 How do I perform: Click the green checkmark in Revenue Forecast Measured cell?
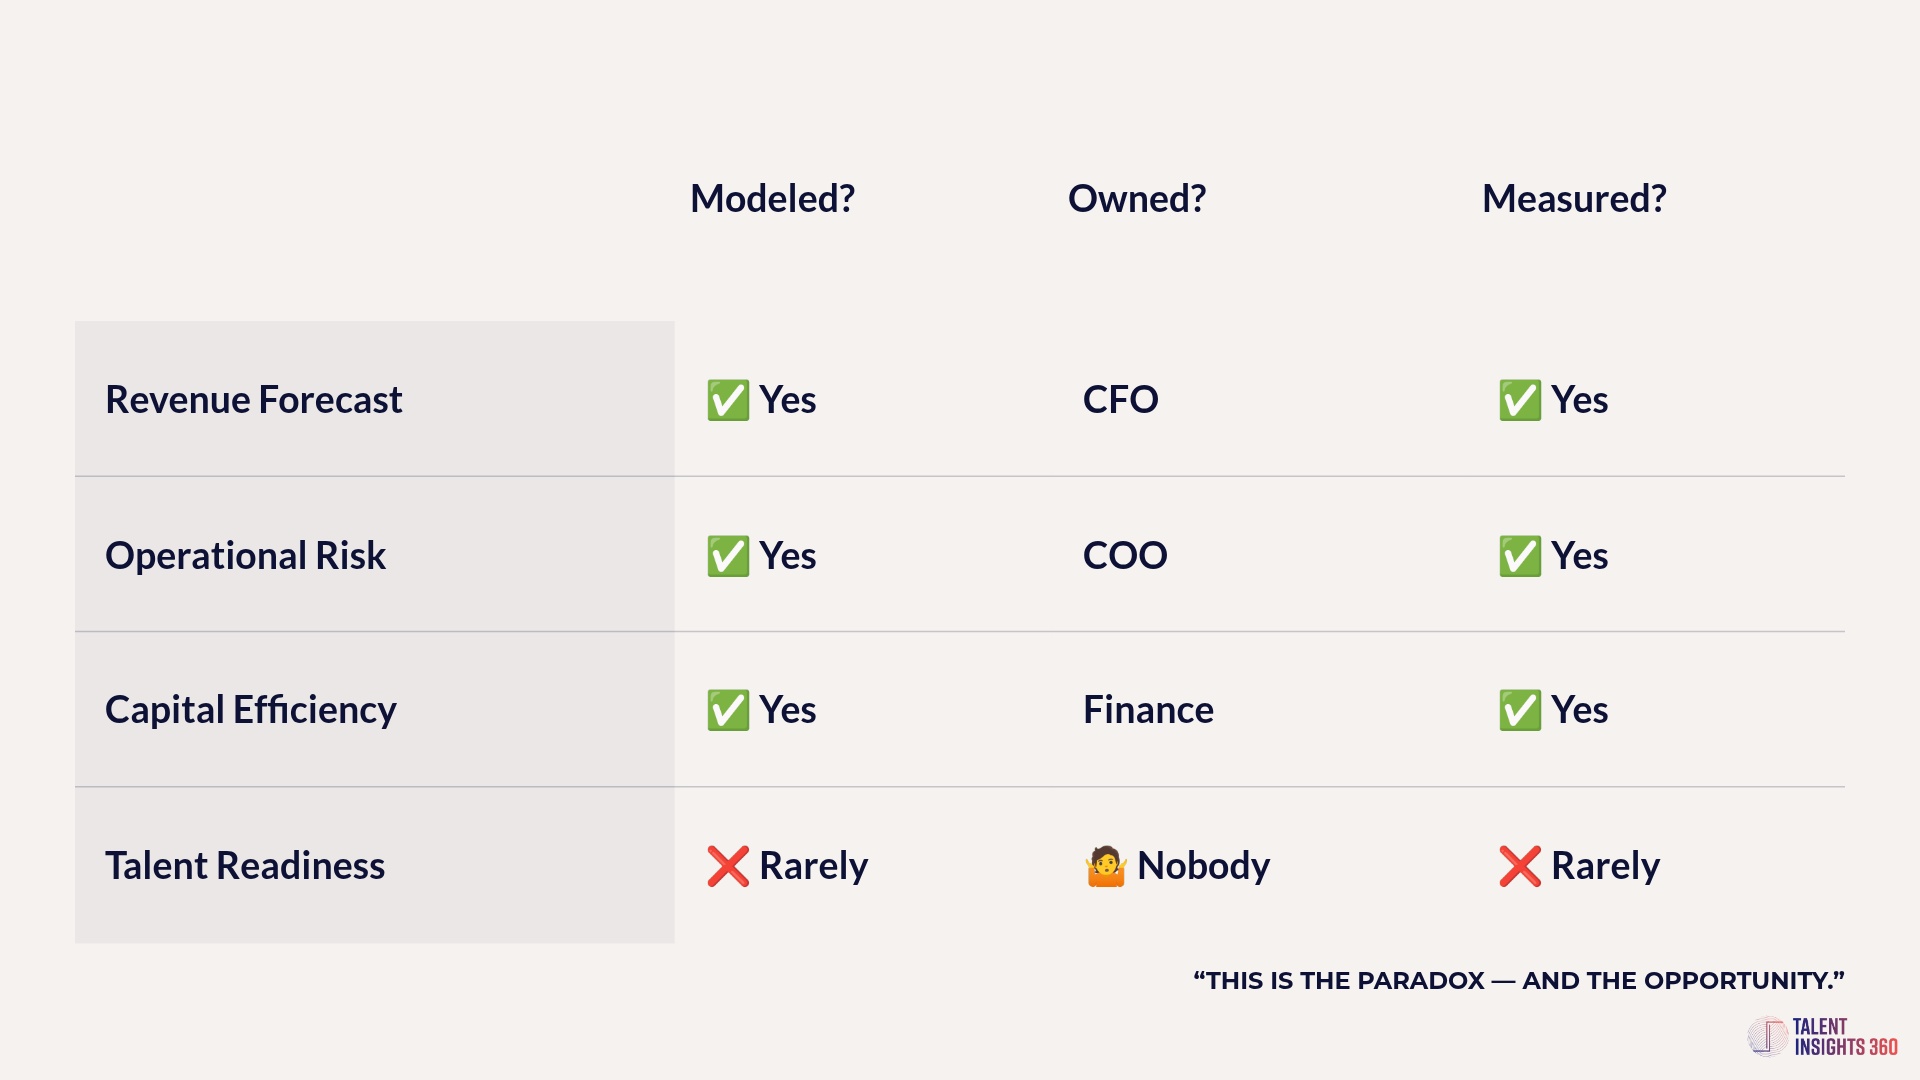(x=1520, y=400)
